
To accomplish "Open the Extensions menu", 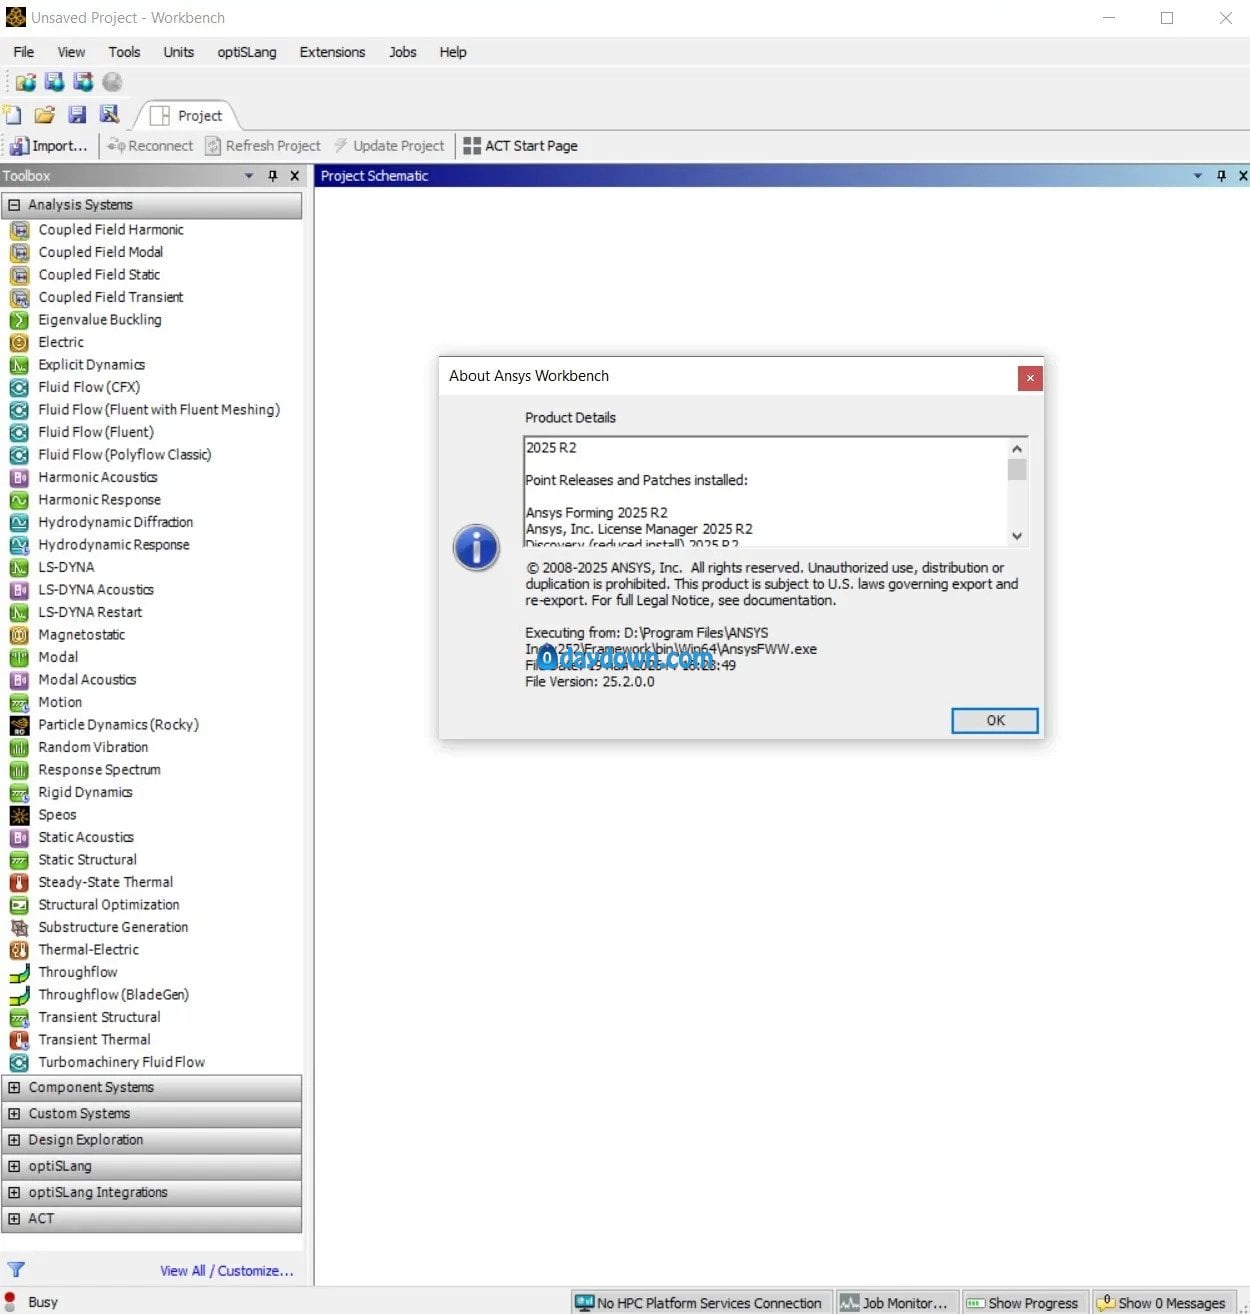I will tap(332, 52).
